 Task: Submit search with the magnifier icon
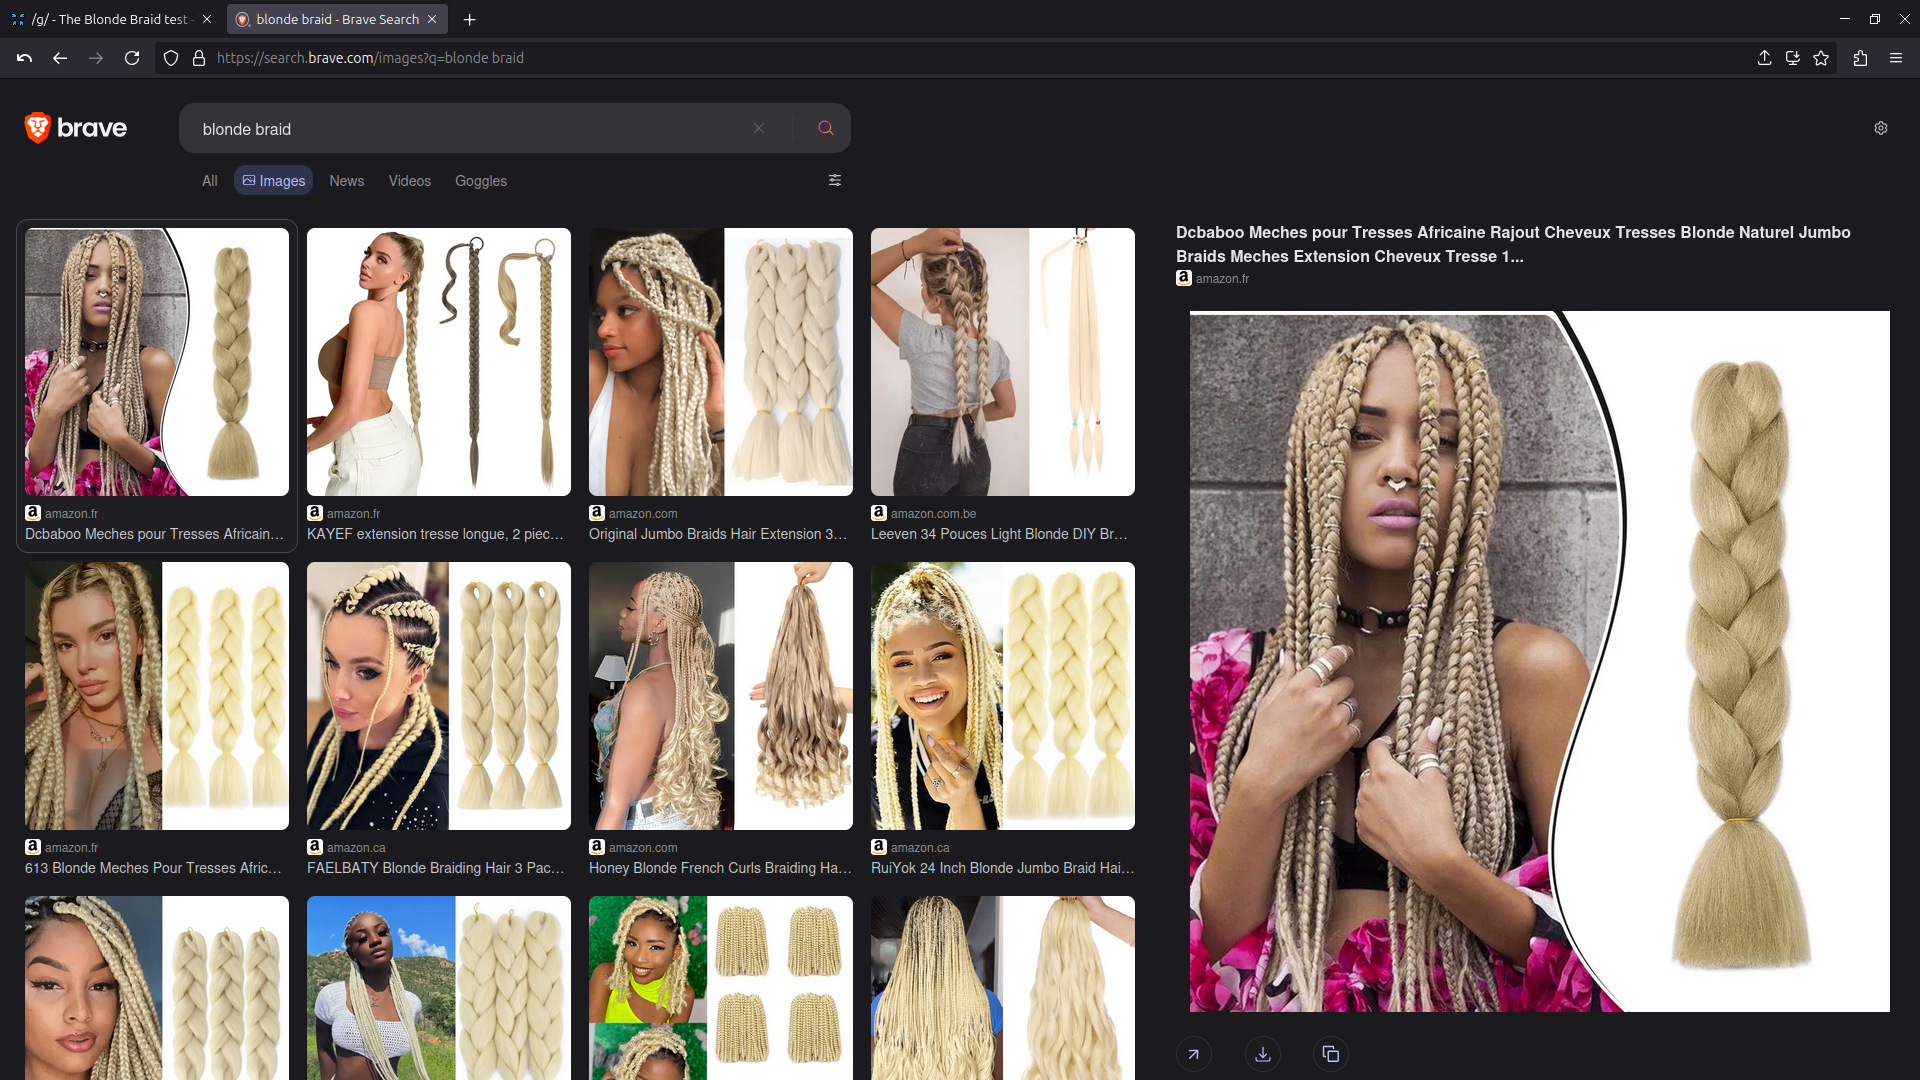click(x=825, y=128)
